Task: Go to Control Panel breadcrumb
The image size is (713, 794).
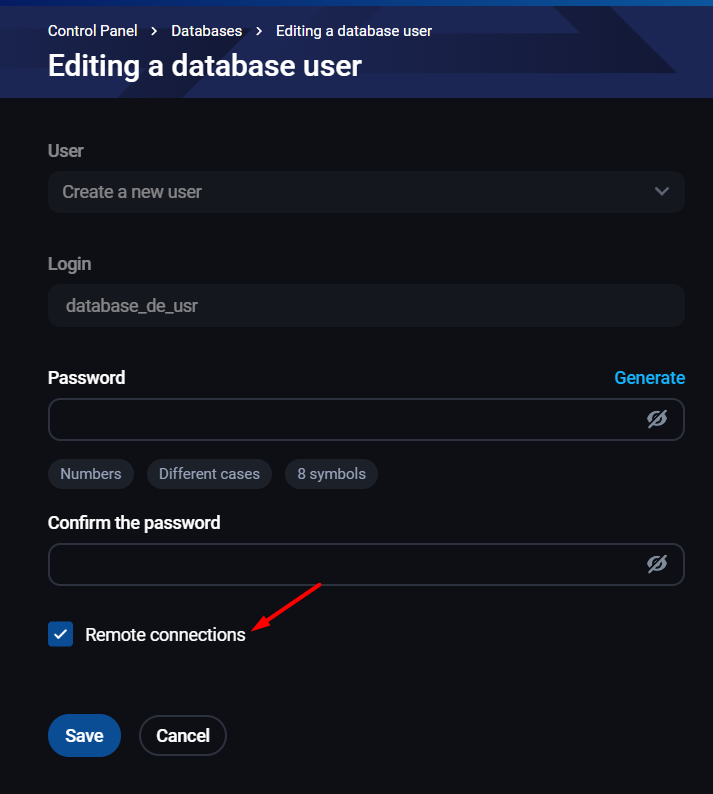Action: pos(92,31)
